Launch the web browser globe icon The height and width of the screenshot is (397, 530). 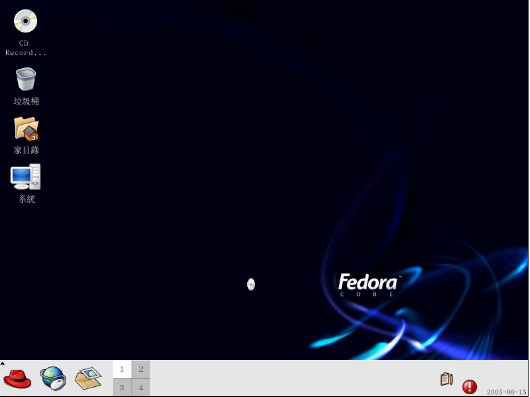(53, 378)
